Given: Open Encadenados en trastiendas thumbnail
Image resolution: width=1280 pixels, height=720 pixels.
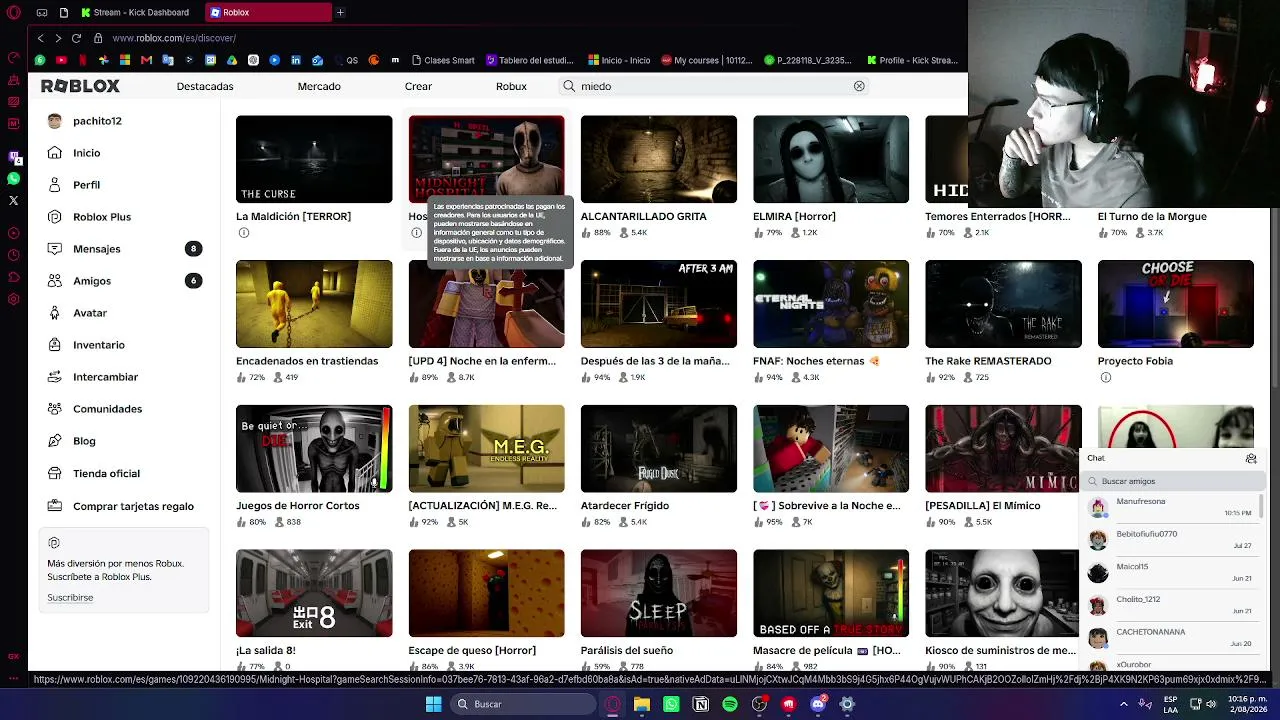Looking at the screenshot, I should tap(314, 304).
